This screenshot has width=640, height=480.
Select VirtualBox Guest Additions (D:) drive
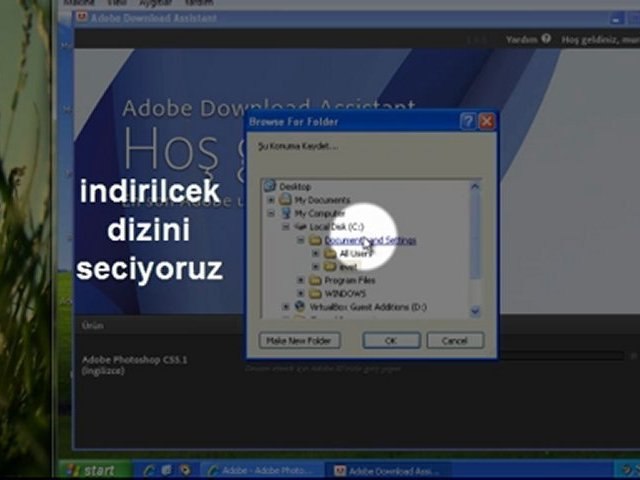(368, 307)
